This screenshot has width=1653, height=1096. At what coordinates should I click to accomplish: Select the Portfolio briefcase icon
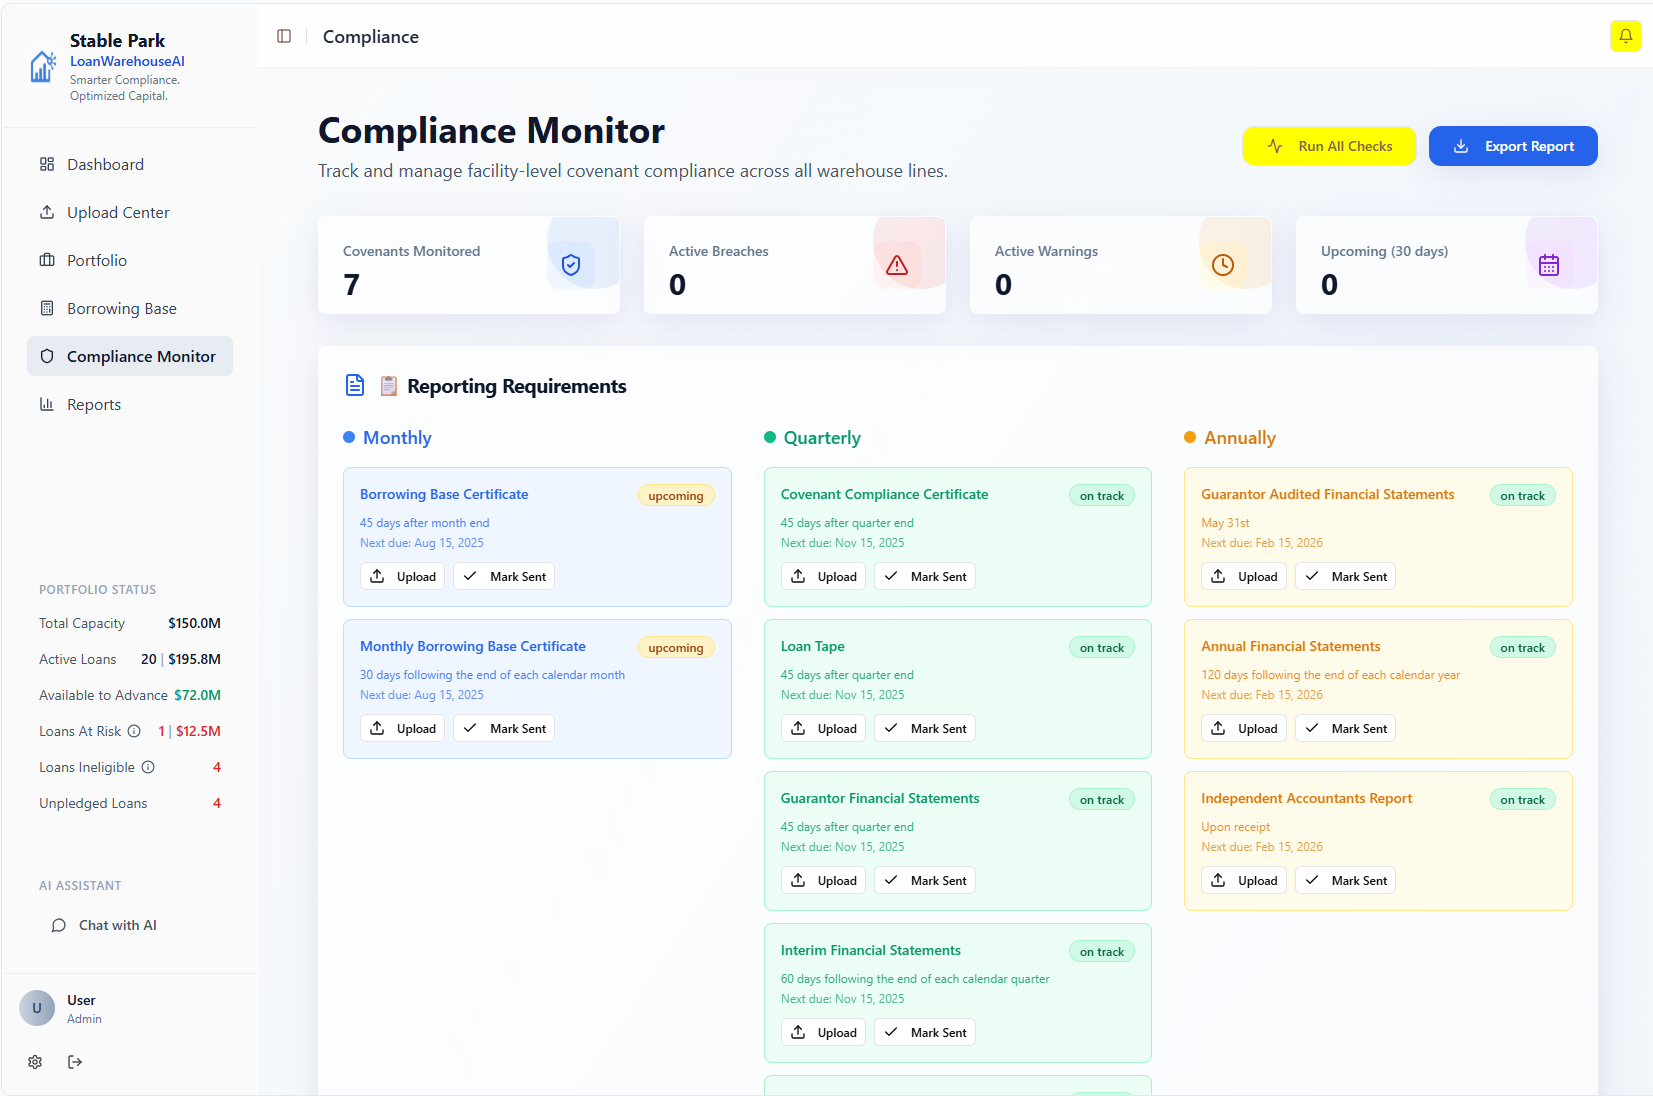[47, 260]
